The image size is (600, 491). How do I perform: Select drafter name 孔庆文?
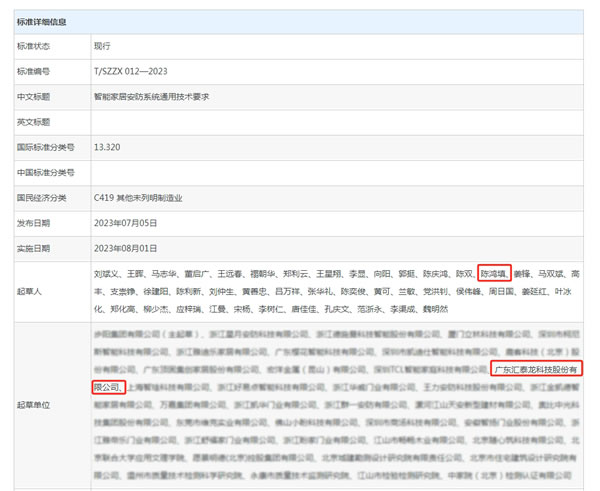coord(336,309)
